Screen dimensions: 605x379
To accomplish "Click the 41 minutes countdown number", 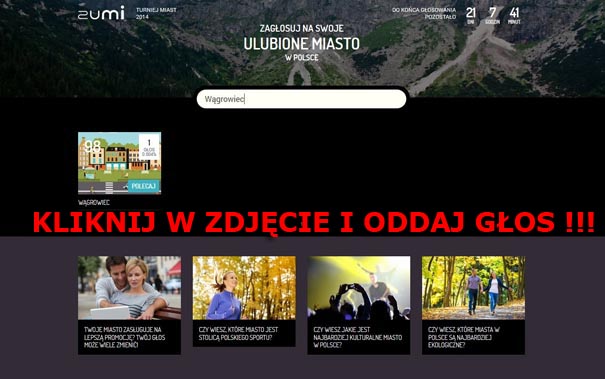I will point(514,13).
